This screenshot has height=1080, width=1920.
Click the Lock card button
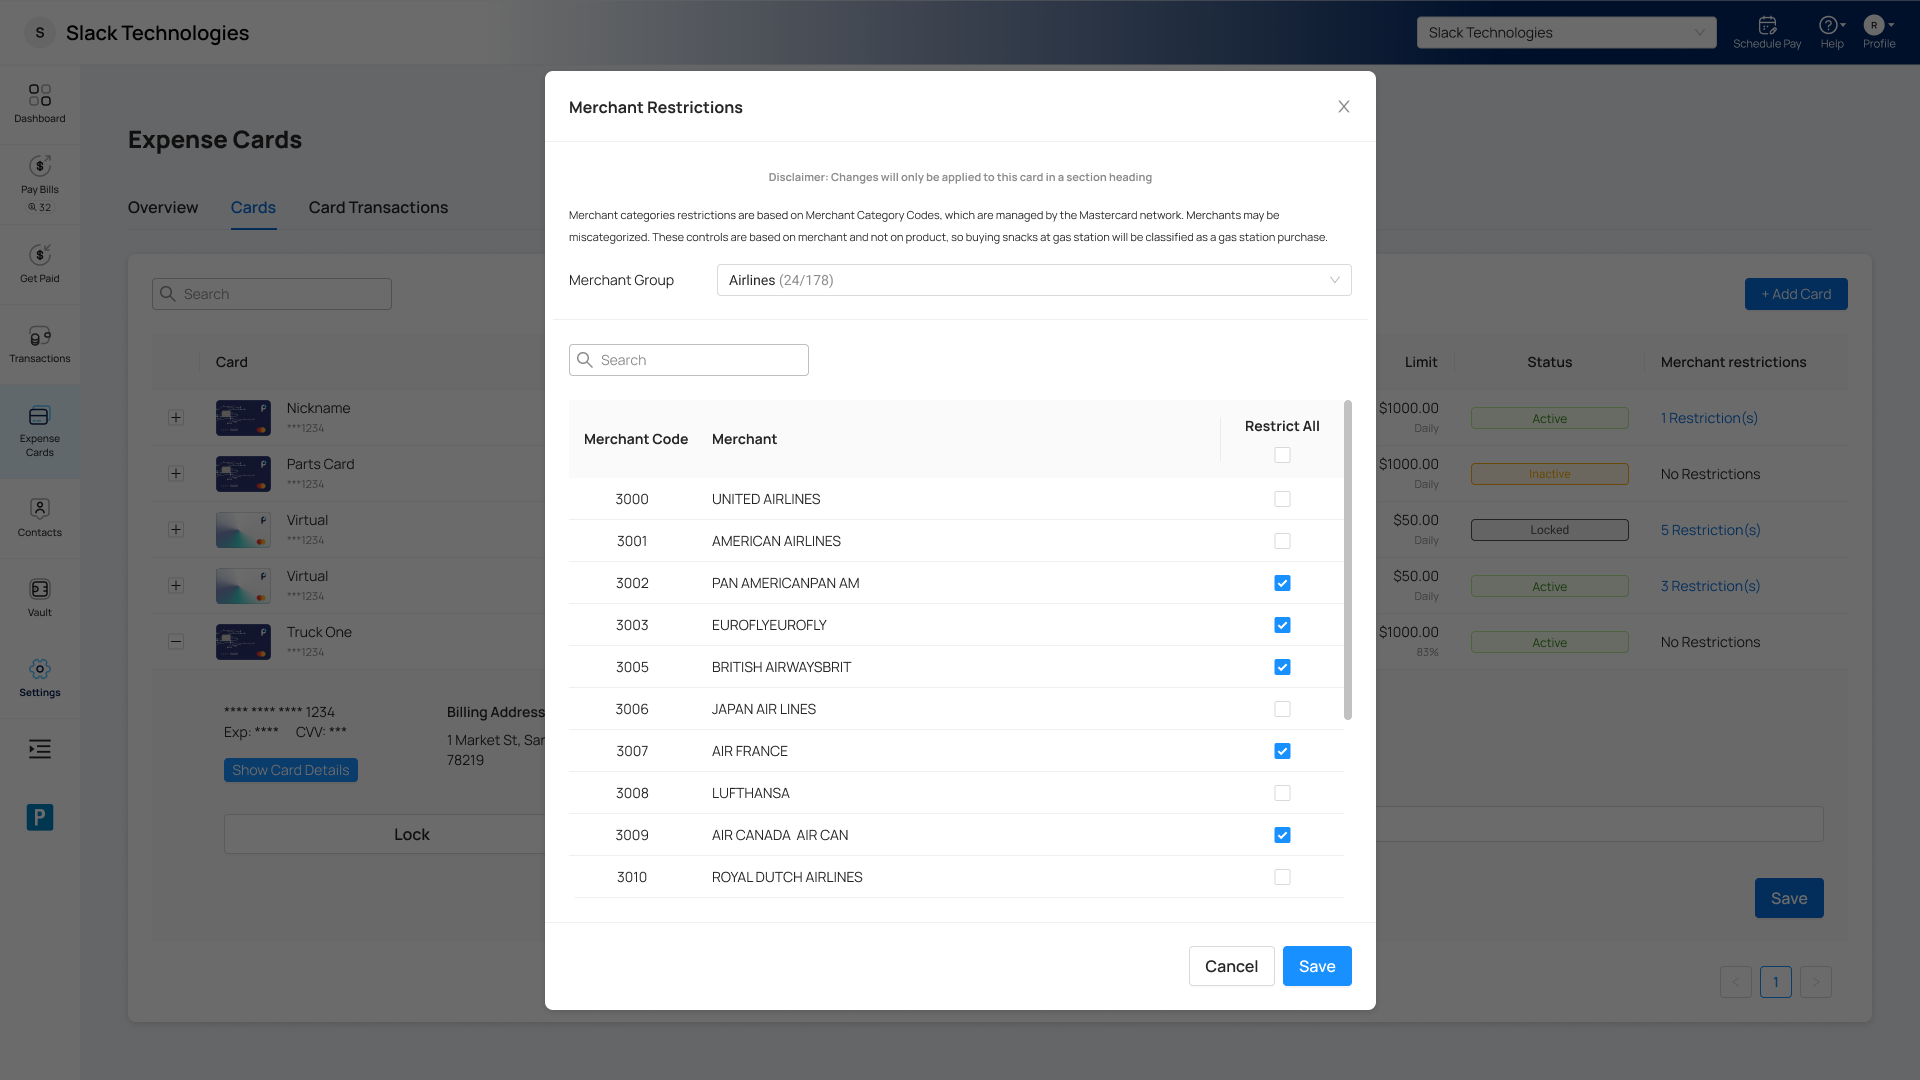411,834
